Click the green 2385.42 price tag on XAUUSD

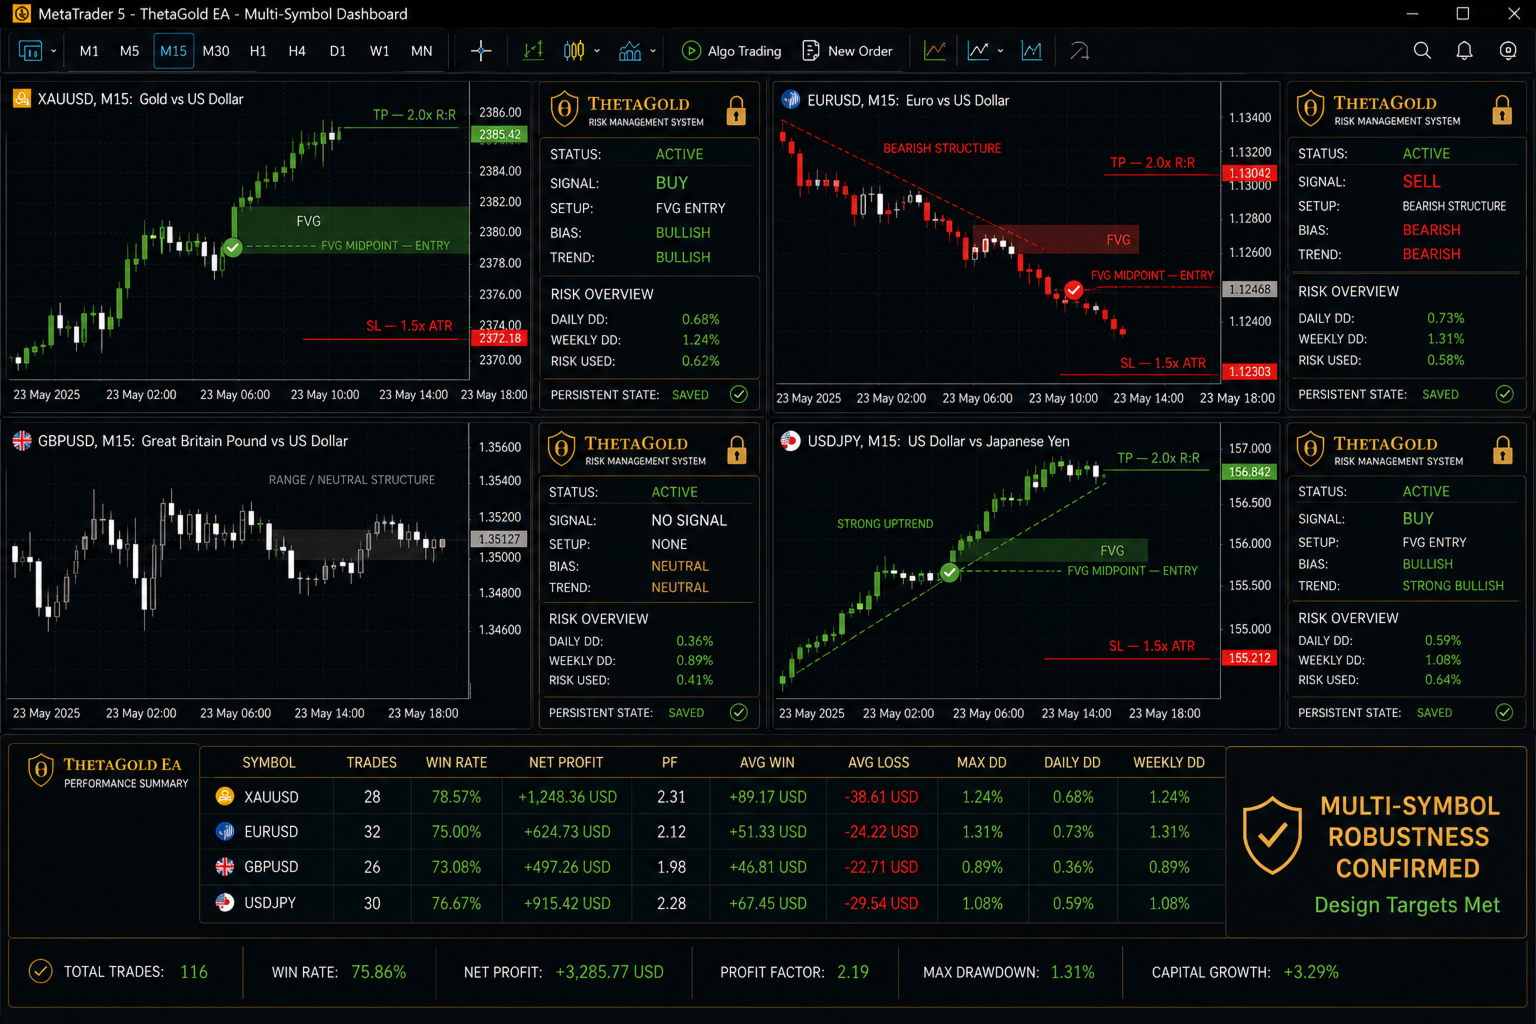499,135
